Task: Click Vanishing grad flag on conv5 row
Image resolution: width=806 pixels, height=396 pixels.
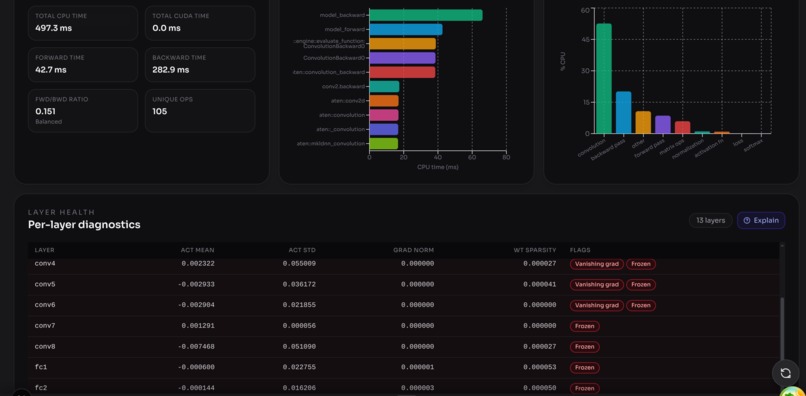Action: click(x=596, y=284)
